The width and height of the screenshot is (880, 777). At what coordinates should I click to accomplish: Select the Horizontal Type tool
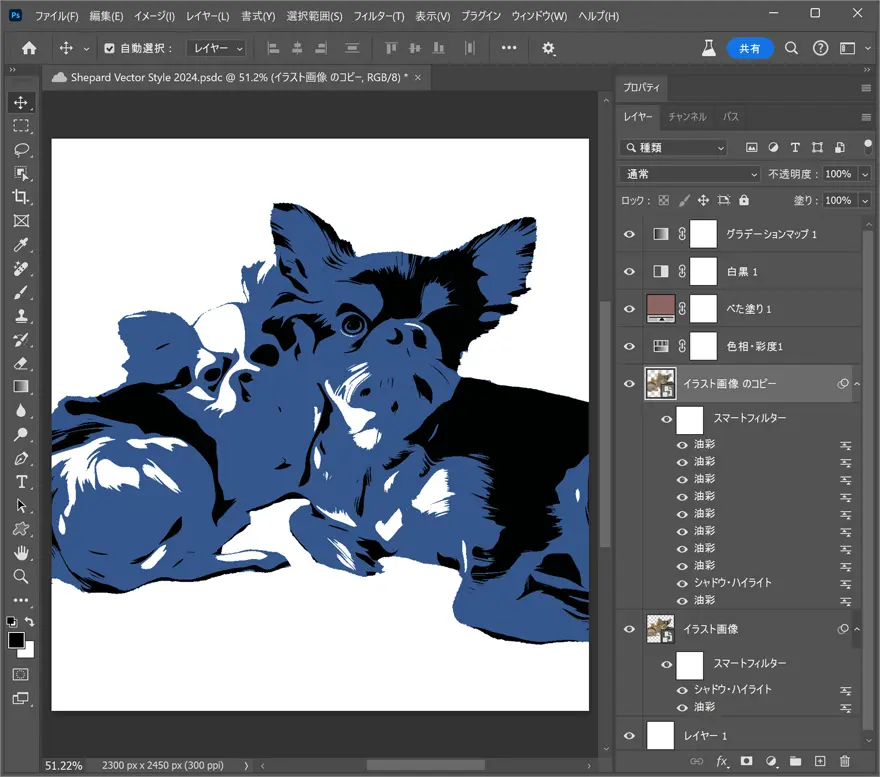(21, 482)
